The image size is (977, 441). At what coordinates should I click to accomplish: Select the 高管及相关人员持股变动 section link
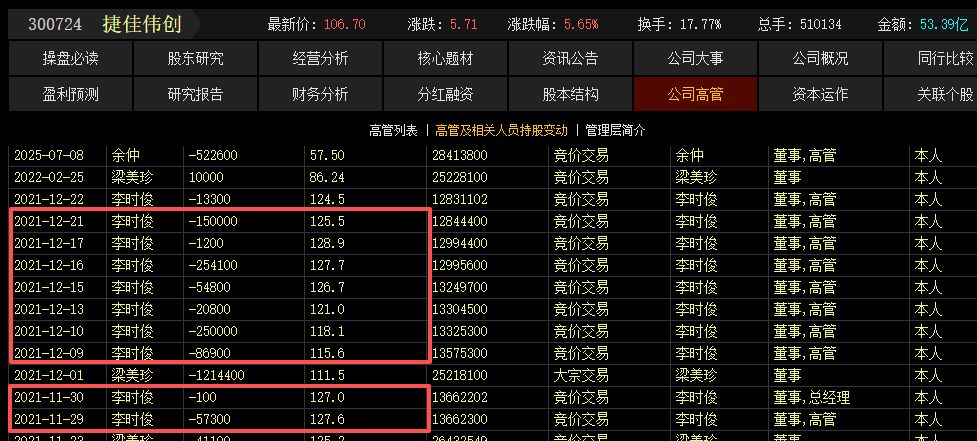tap(501, 130)
